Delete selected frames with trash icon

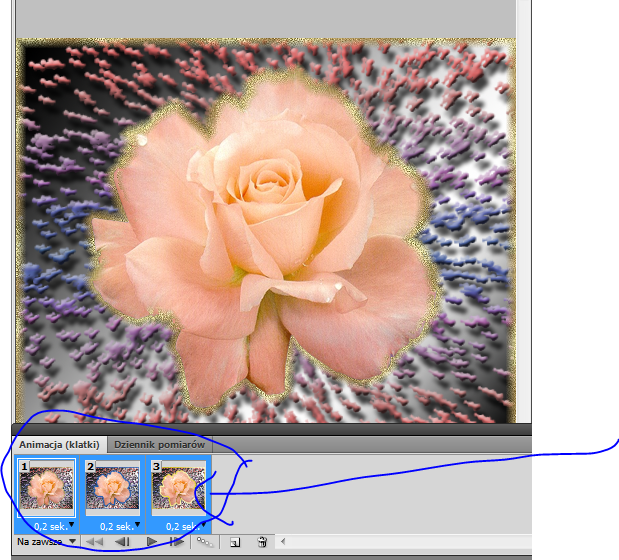(262, 541)
